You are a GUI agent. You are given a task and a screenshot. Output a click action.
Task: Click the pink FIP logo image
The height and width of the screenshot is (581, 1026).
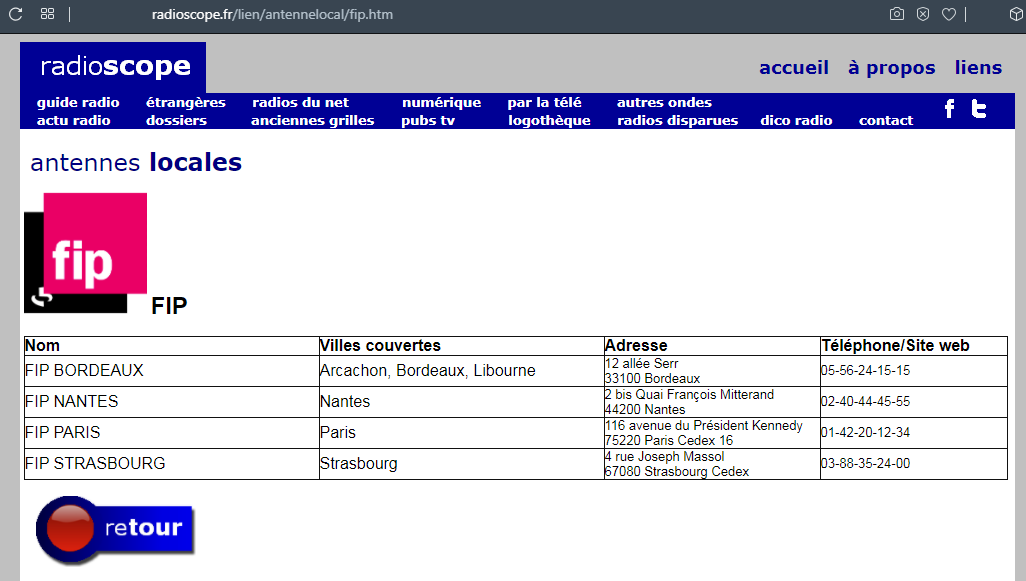pyautogui.click(x=86, y=253)
